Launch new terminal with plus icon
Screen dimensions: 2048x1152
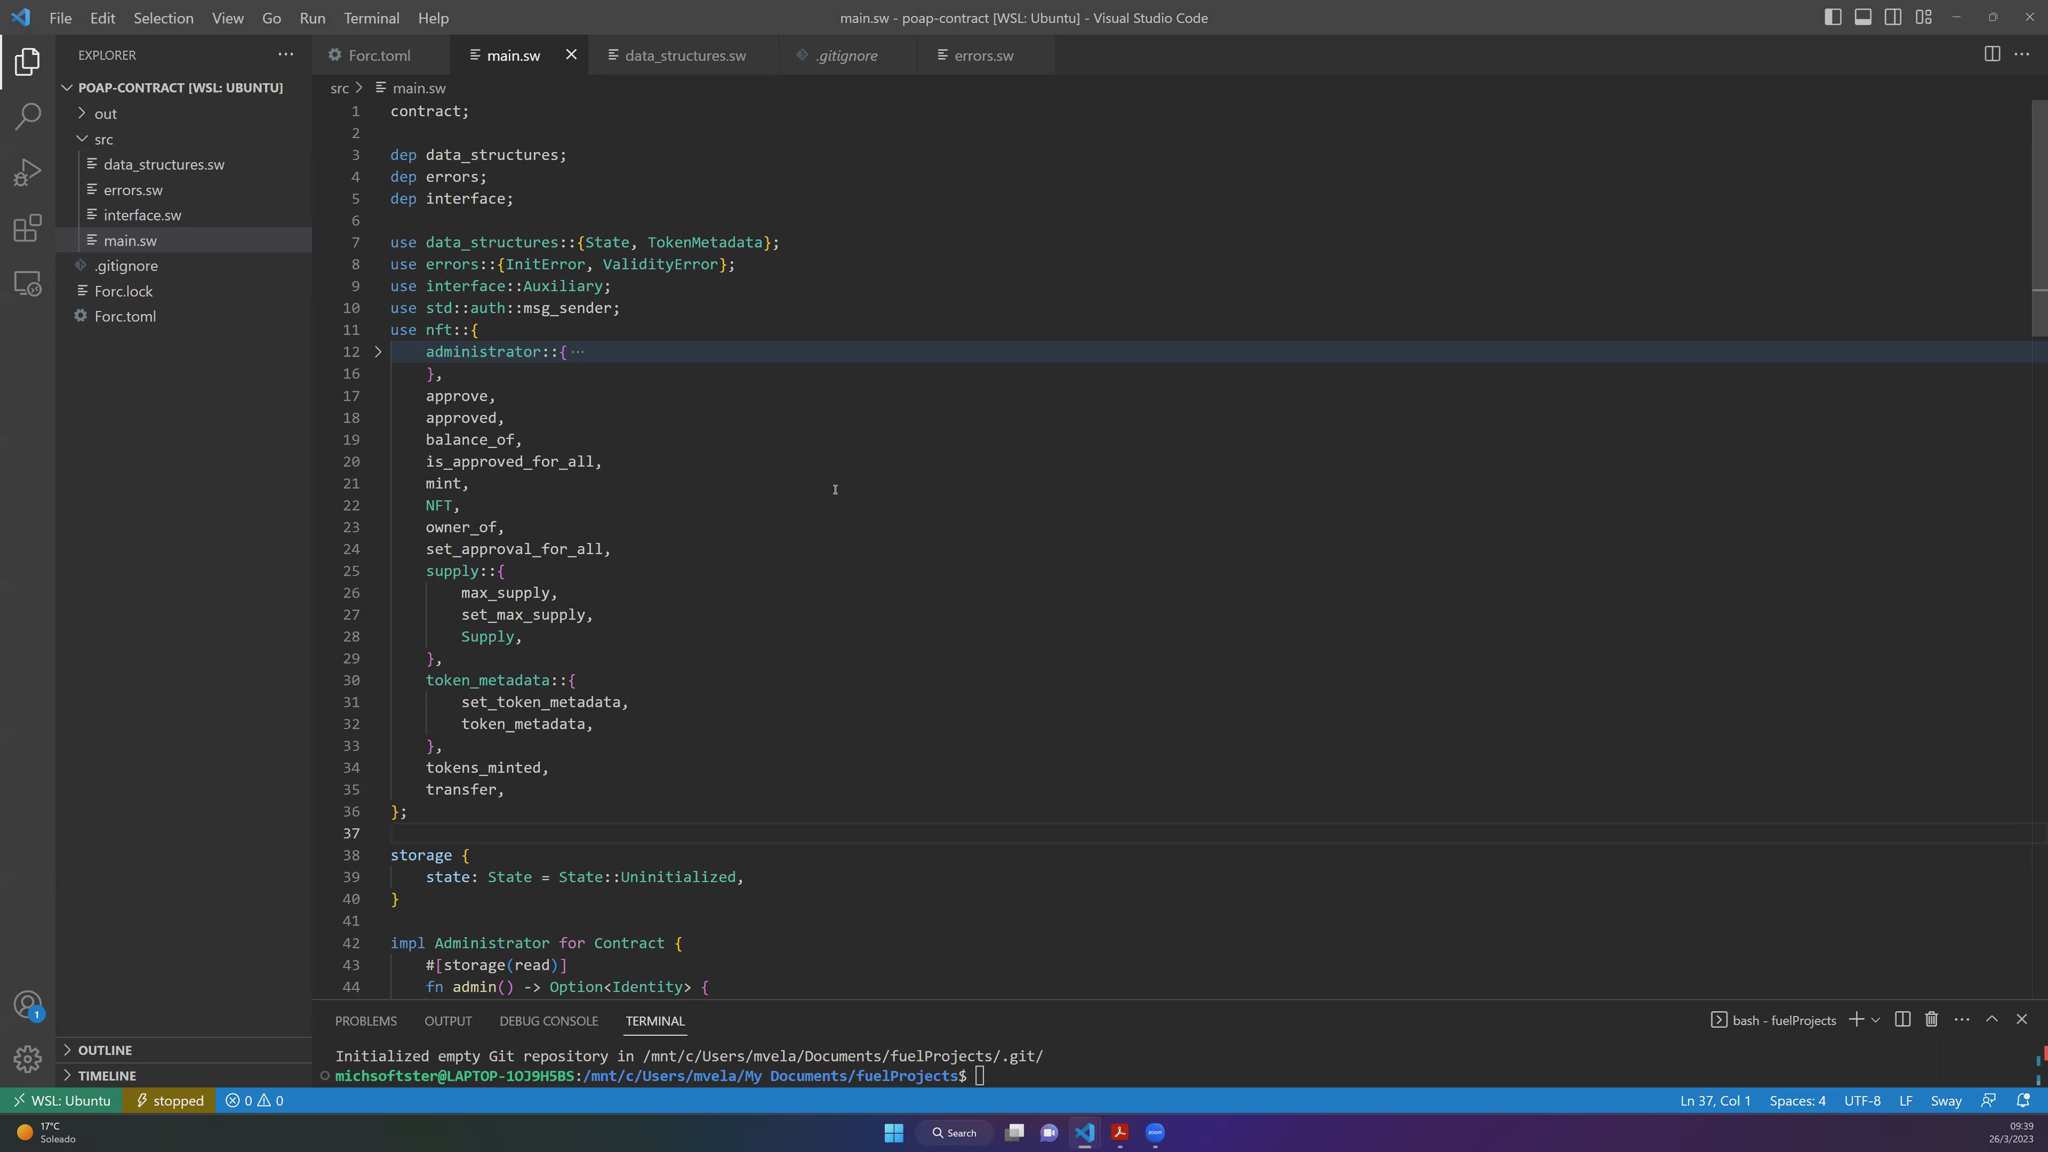tap(1855, 1019)
